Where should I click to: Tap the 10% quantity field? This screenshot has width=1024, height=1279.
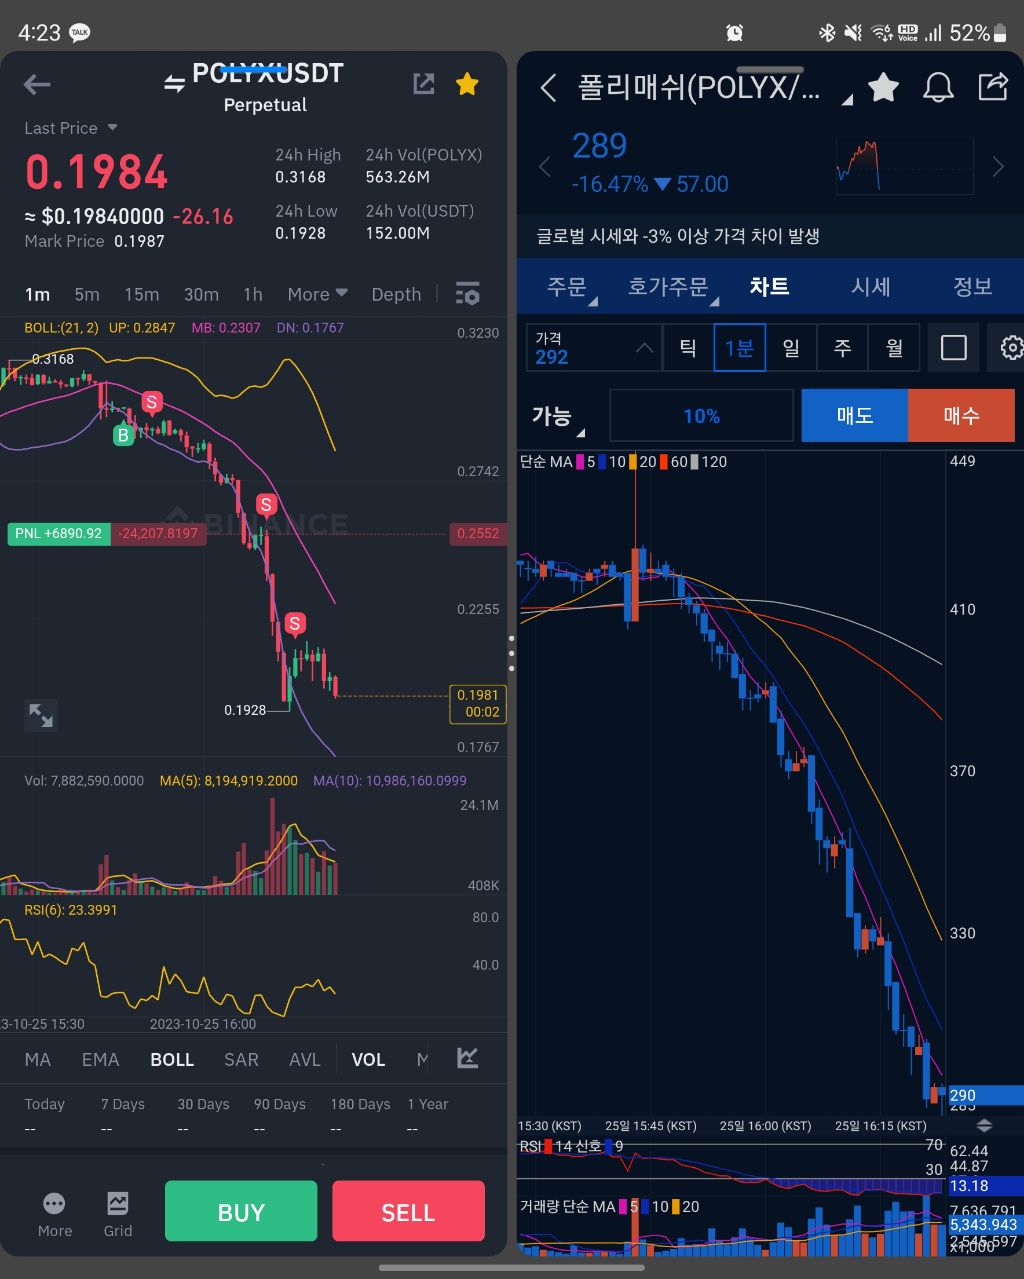(x=701, y=416)
